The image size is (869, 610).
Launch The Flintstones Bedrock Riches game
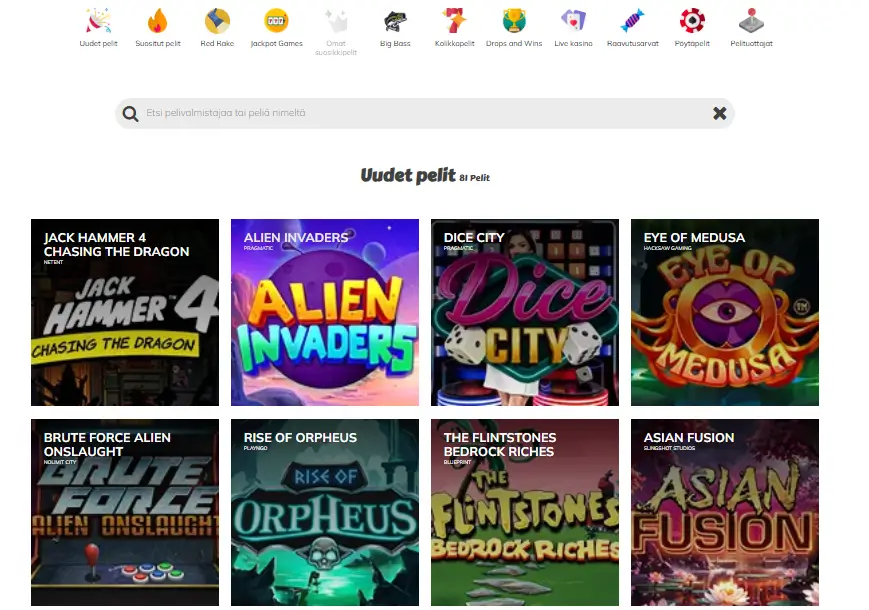tap(525, 512)
